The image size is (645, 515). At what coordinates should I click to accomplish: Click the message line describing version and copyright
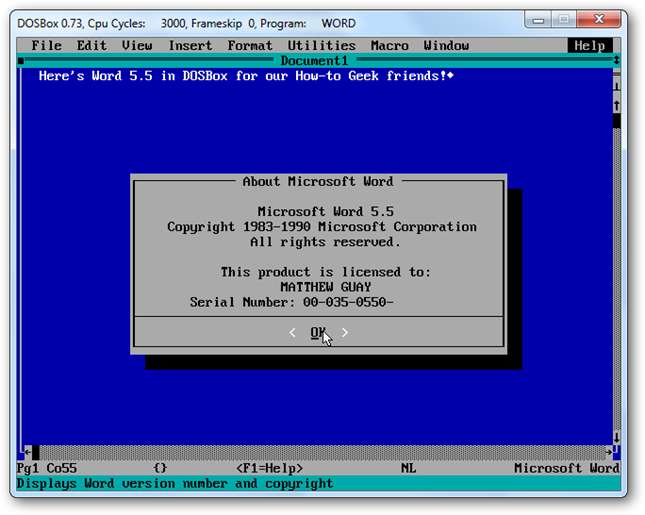click(175, 483)
